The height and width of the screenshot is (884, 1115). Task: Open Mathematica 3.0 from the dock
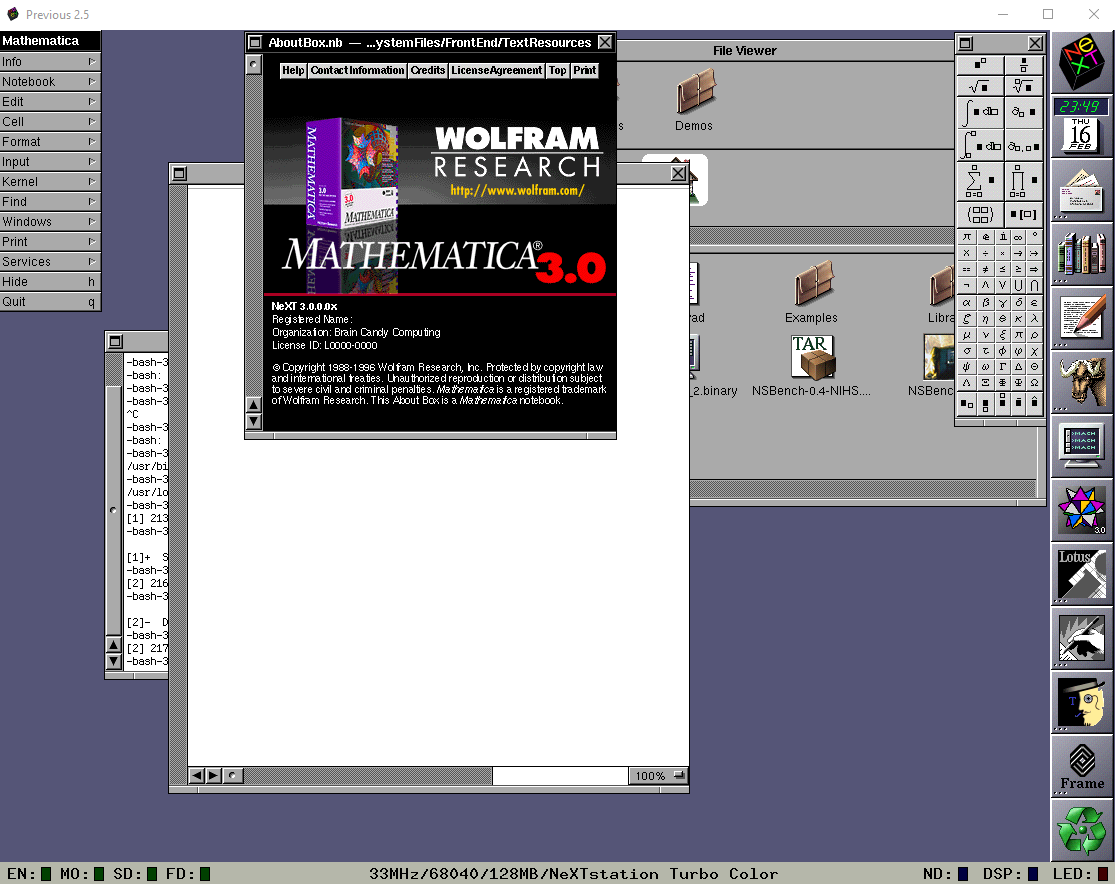point(1082,510)
